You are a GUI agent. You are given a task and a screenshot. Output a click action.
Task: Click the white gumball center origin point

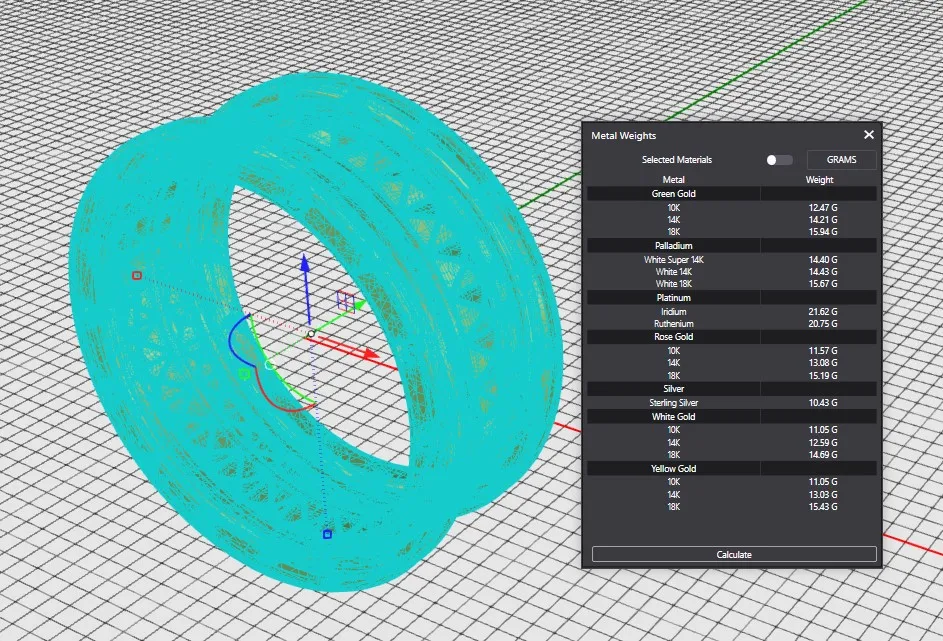[x=311, y=333]
